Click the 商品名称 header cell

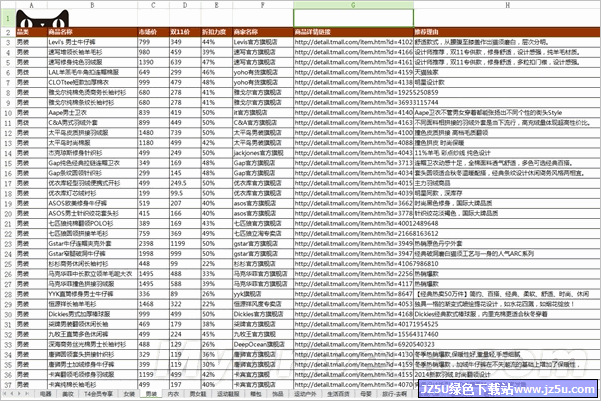(x=92, y=32)
